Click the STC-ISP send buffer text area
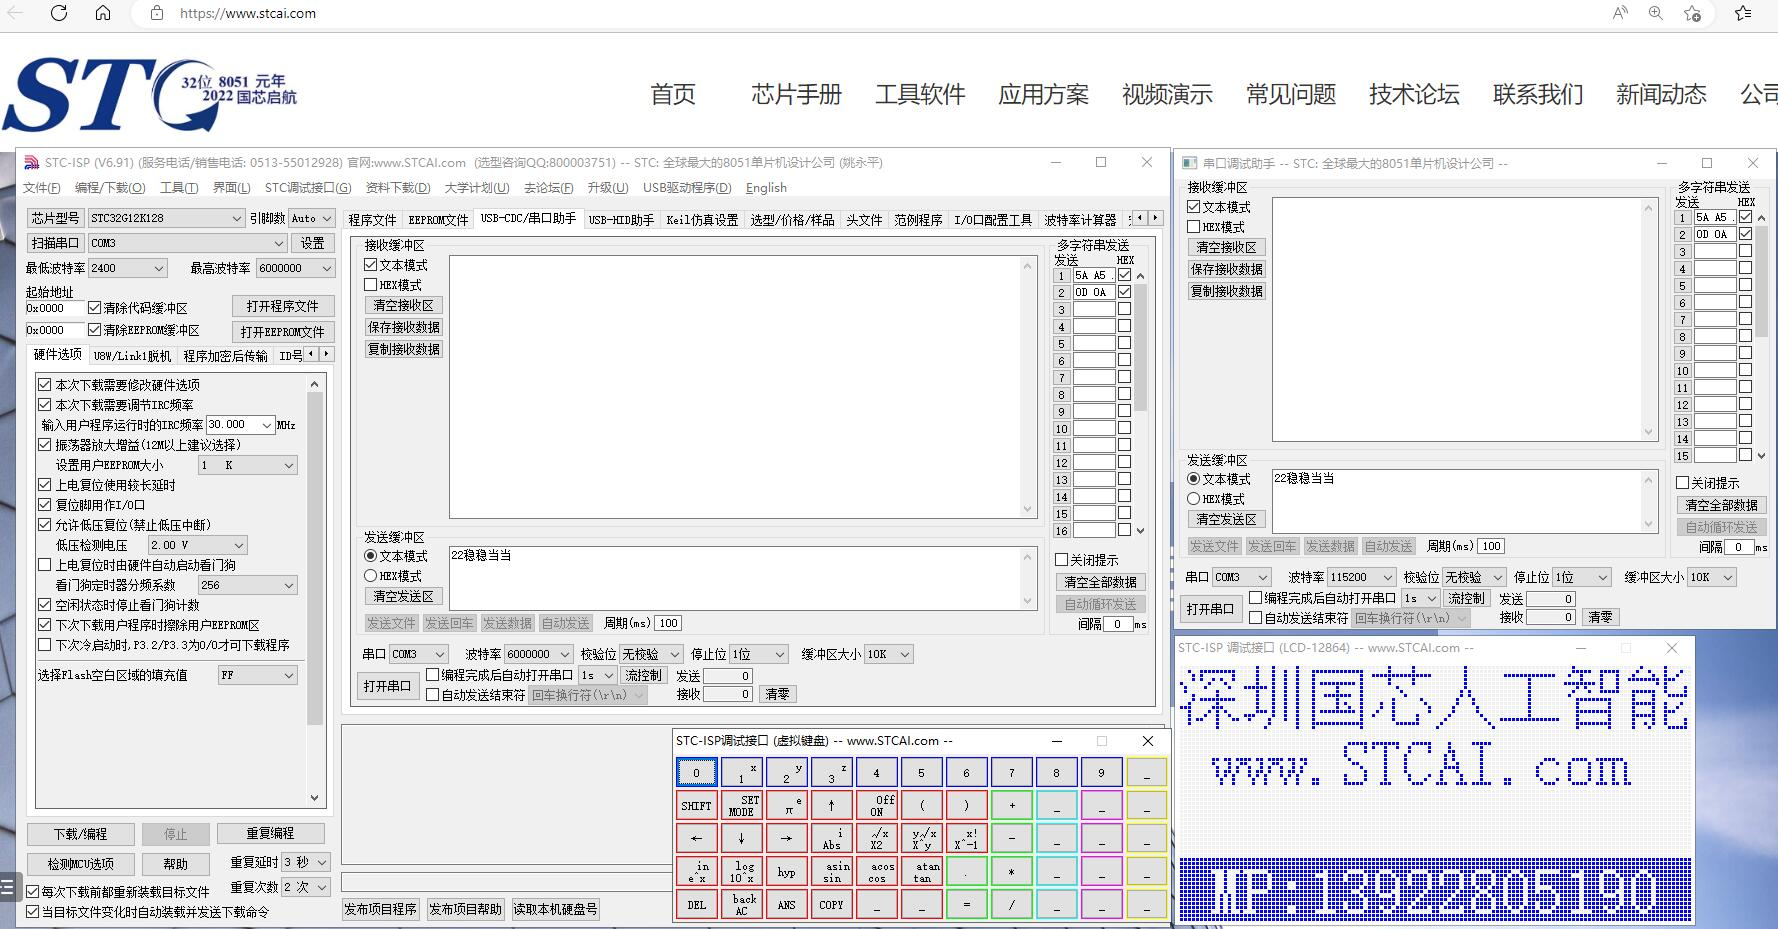The height and width of the screenshot is (929, 1778). [x=741, y=577]
